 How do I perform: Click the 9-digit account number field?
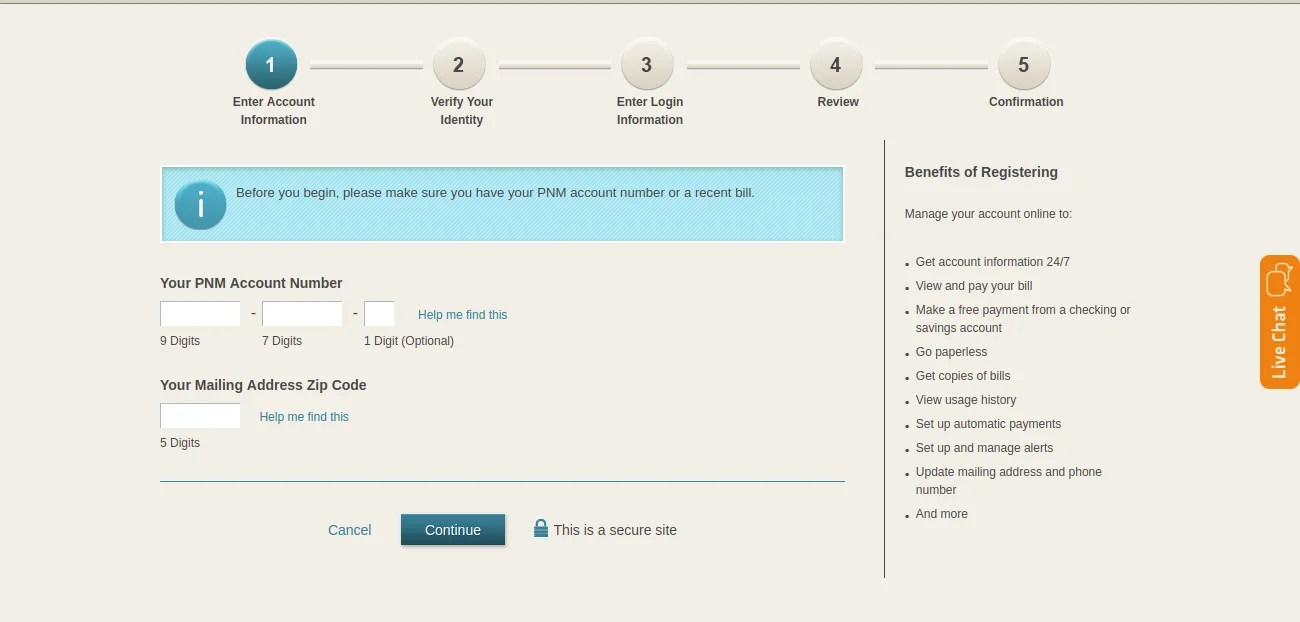click(x=200, y=313)
